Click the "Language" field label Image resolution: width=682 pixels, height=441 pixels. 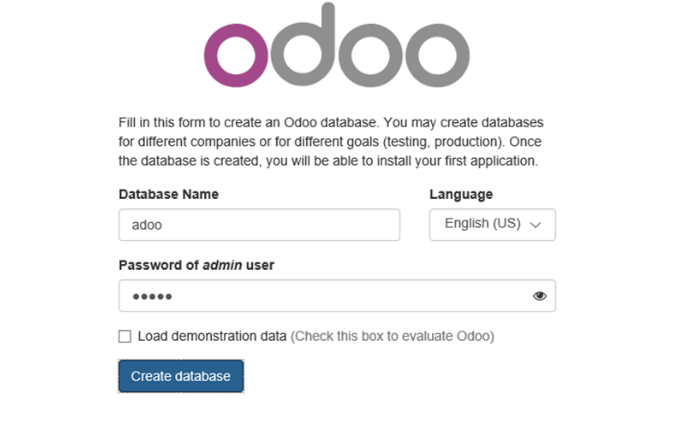(x=461, y=194)
